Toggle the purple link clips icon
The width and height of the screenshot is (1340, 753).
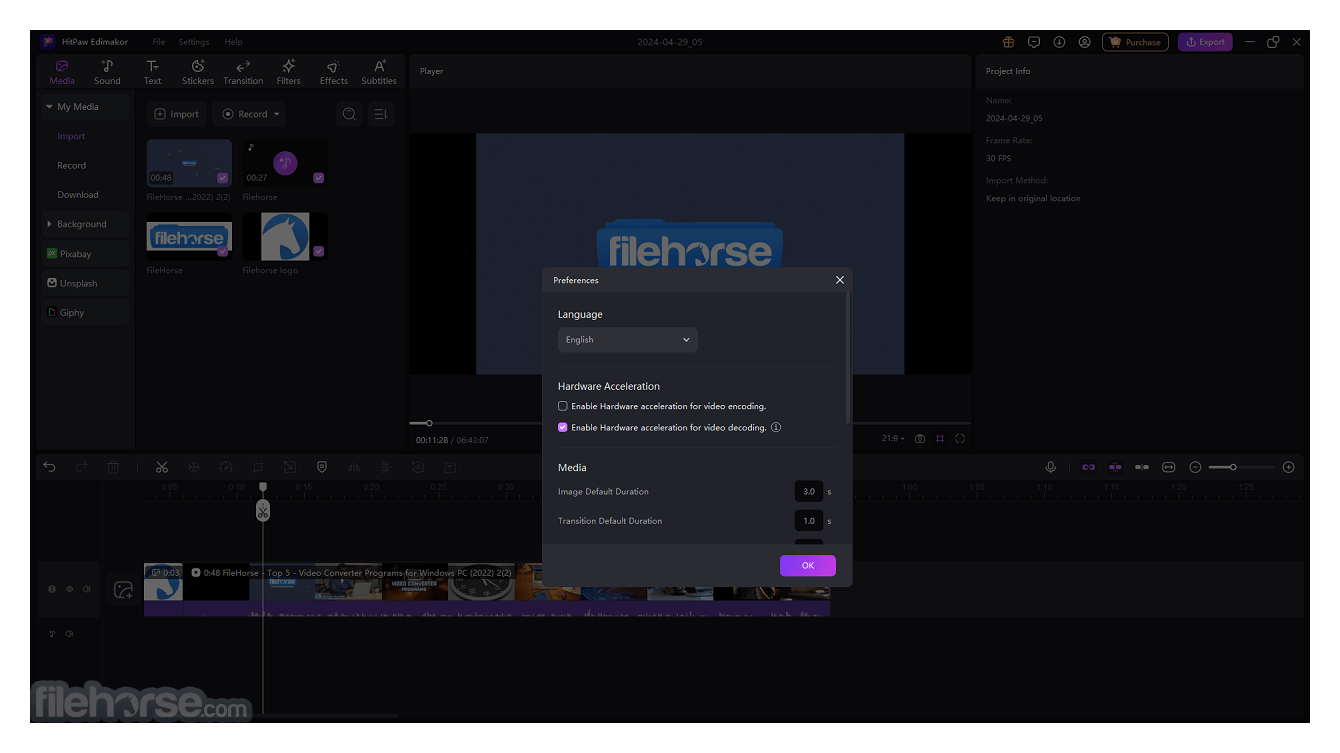tap(1089, 467)
